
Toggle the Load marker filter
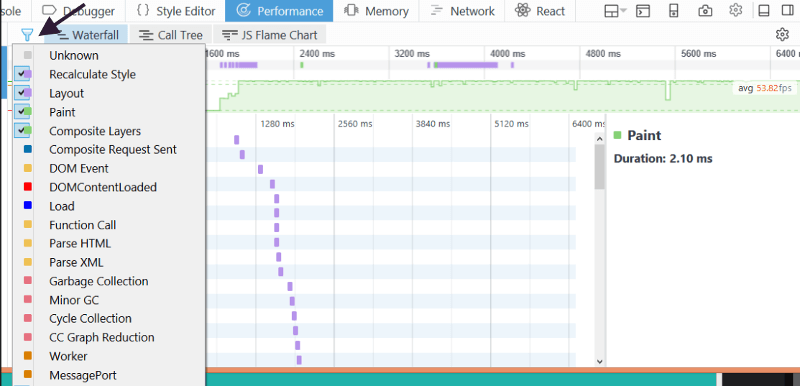point(109,206)
